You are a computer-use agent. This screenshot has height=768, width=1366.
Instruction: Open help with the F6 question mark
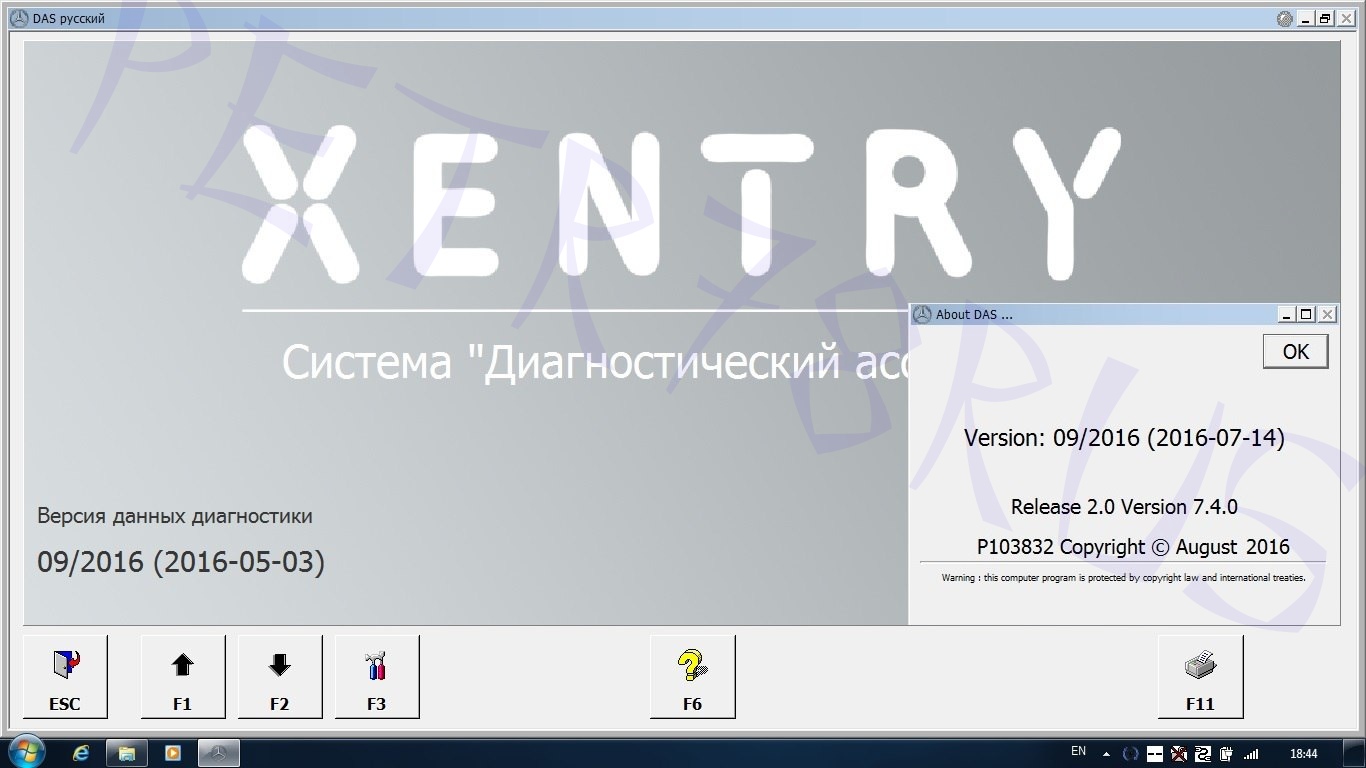pyautogui.click(x=693, y=677)
